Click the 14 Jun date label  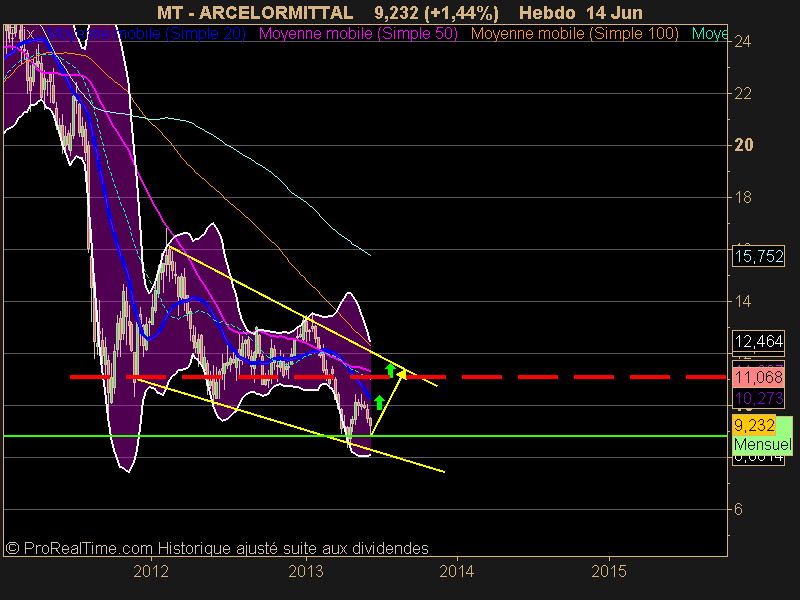[614, 12]
